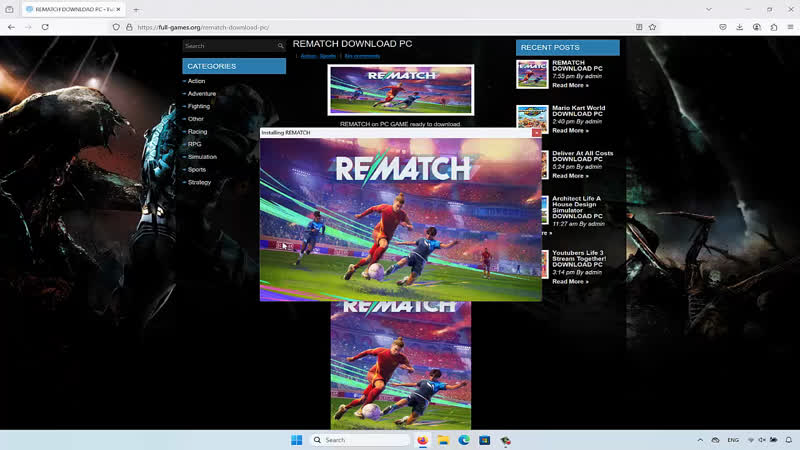Click Read More under Youtubers Life 3

coord(570,282)
